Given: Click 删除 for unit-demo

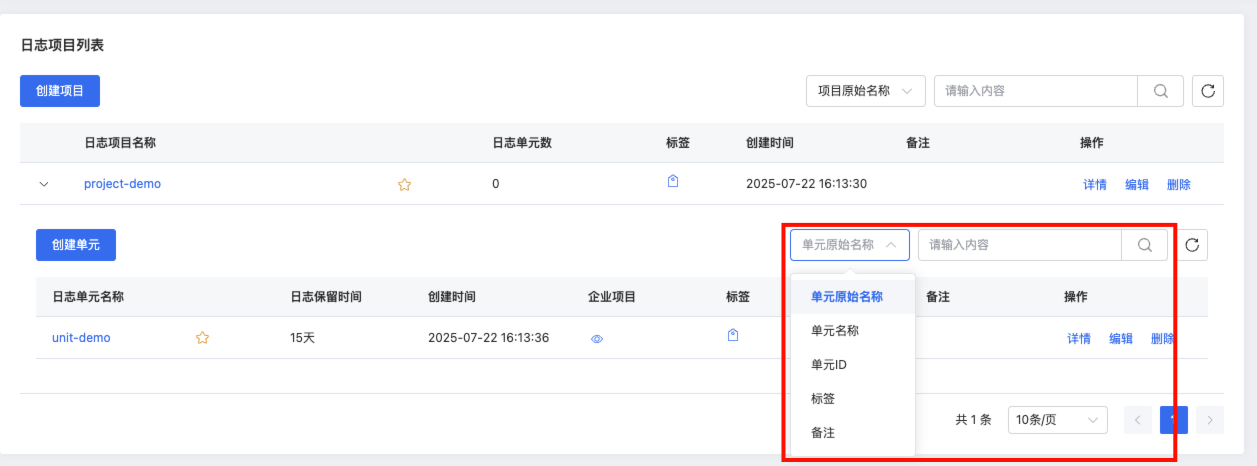Looking at the screenshot, I should pyautogui.click(x=1163, y=339).
